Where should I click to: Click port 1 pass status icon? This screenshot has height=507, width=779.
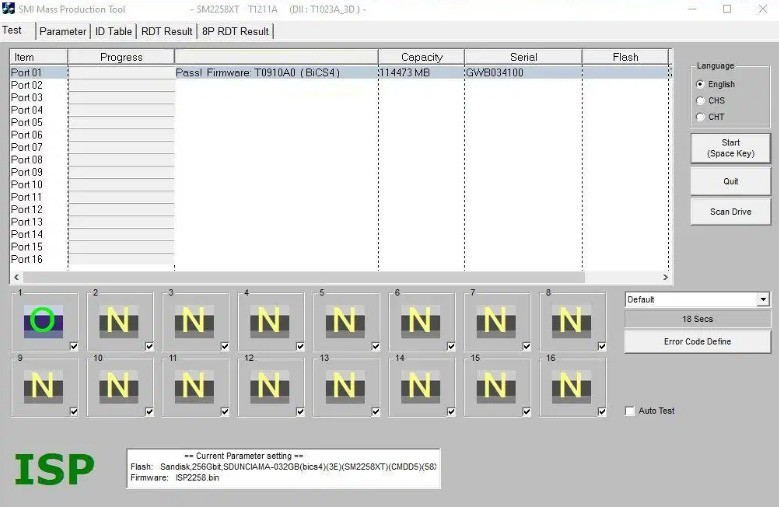tap(43, 321)
